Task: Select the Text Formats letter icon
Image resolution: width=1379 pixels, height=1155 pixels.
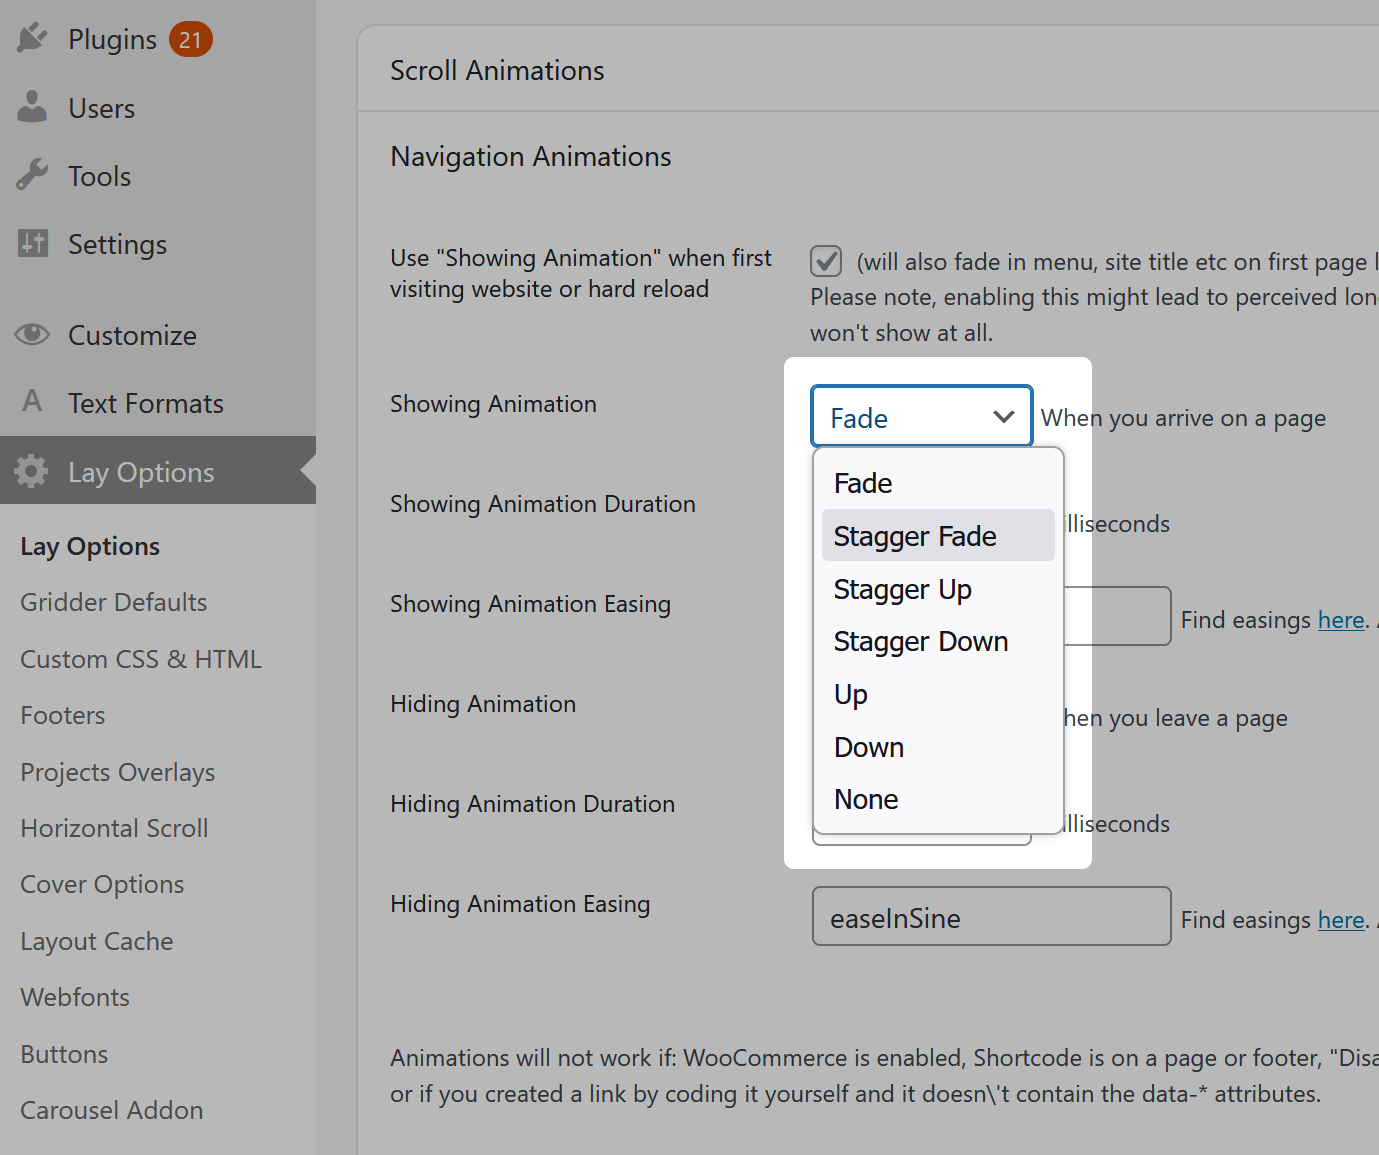Action: [x=31, y=402]
